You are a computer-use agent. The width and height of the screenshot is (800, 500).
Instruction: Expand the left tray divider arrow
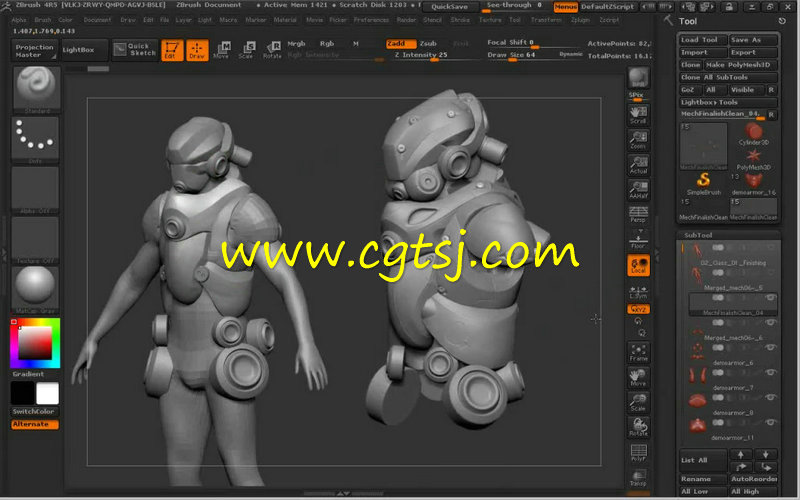pos(4,252)
